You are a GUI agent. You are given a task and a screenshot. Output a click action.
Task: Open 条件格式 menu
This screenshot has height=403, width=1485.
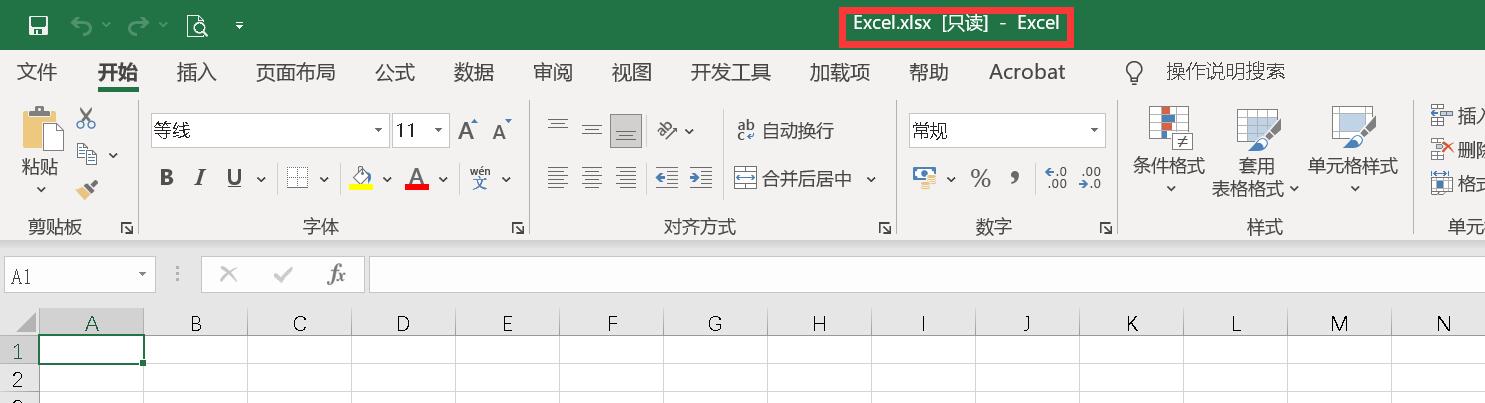pyautogui.click(x=1169, y=150)
